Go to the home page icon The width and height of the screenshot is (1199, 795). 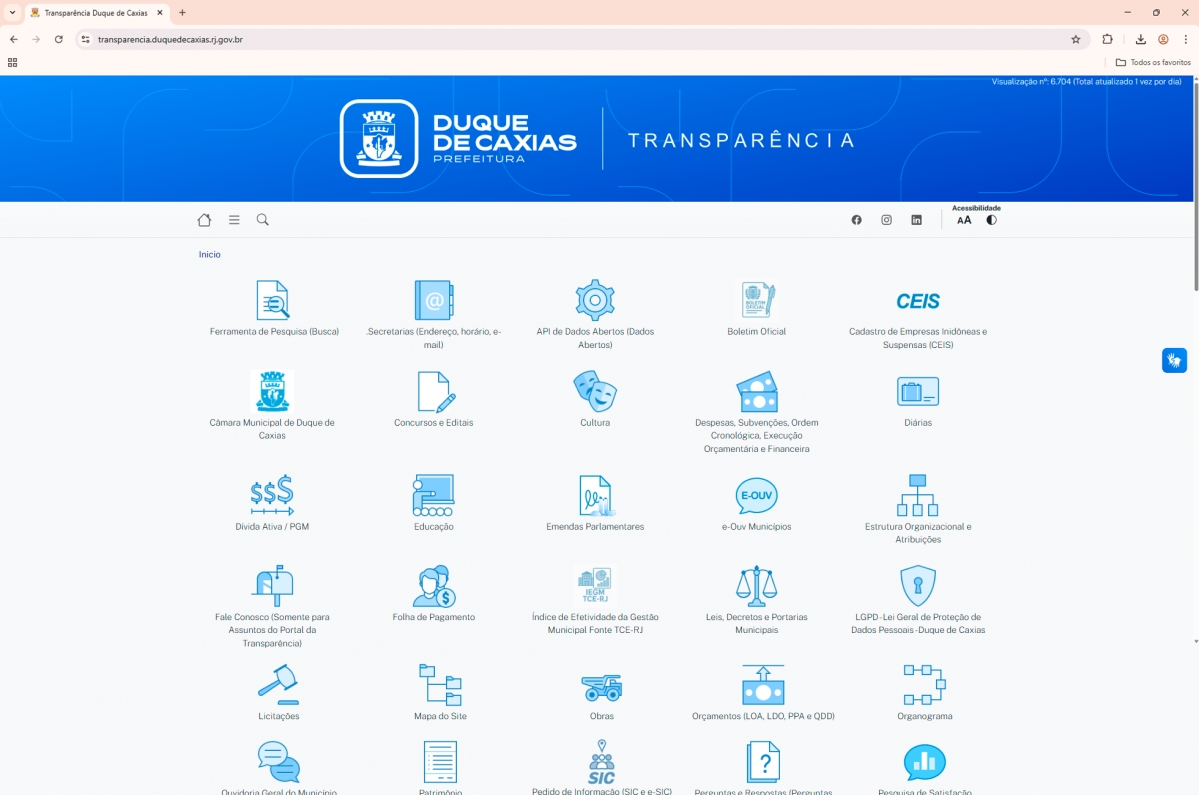click(204, 220)
